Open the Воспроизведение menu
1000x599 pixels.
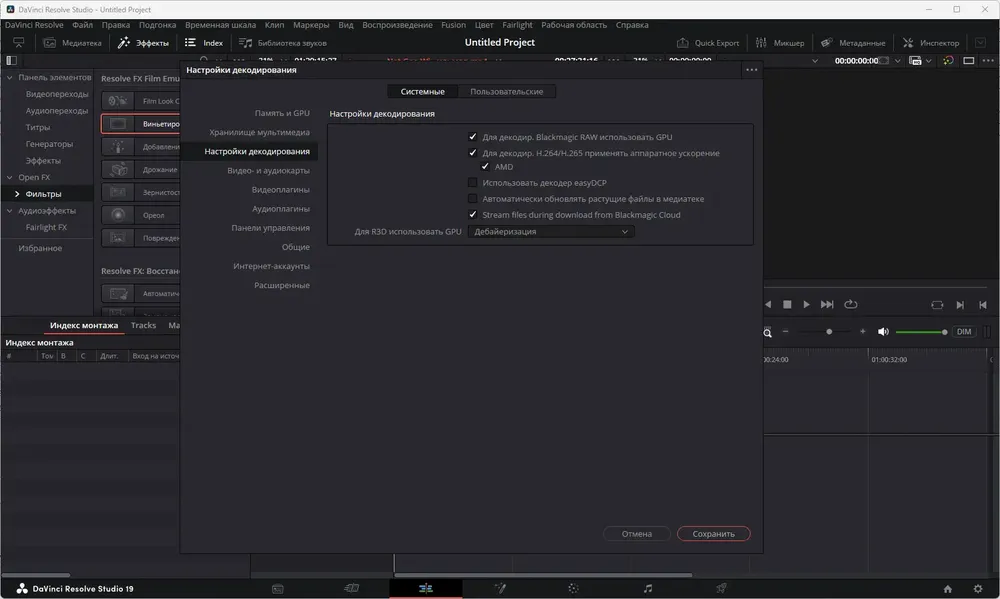[397, 25]
